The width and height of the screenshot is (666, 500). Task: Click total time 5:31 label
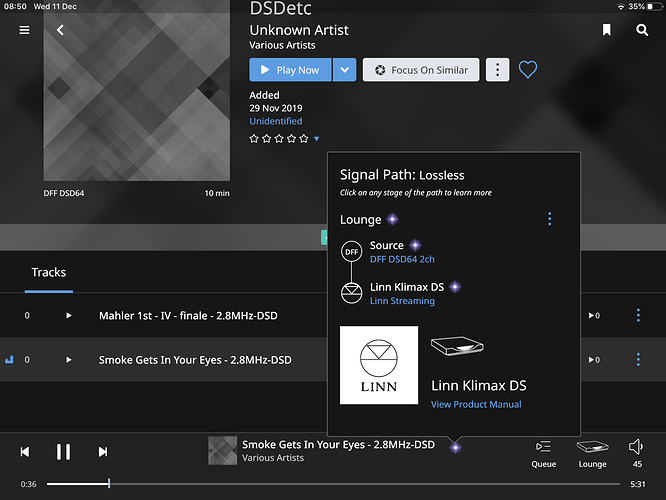(638, 484)
